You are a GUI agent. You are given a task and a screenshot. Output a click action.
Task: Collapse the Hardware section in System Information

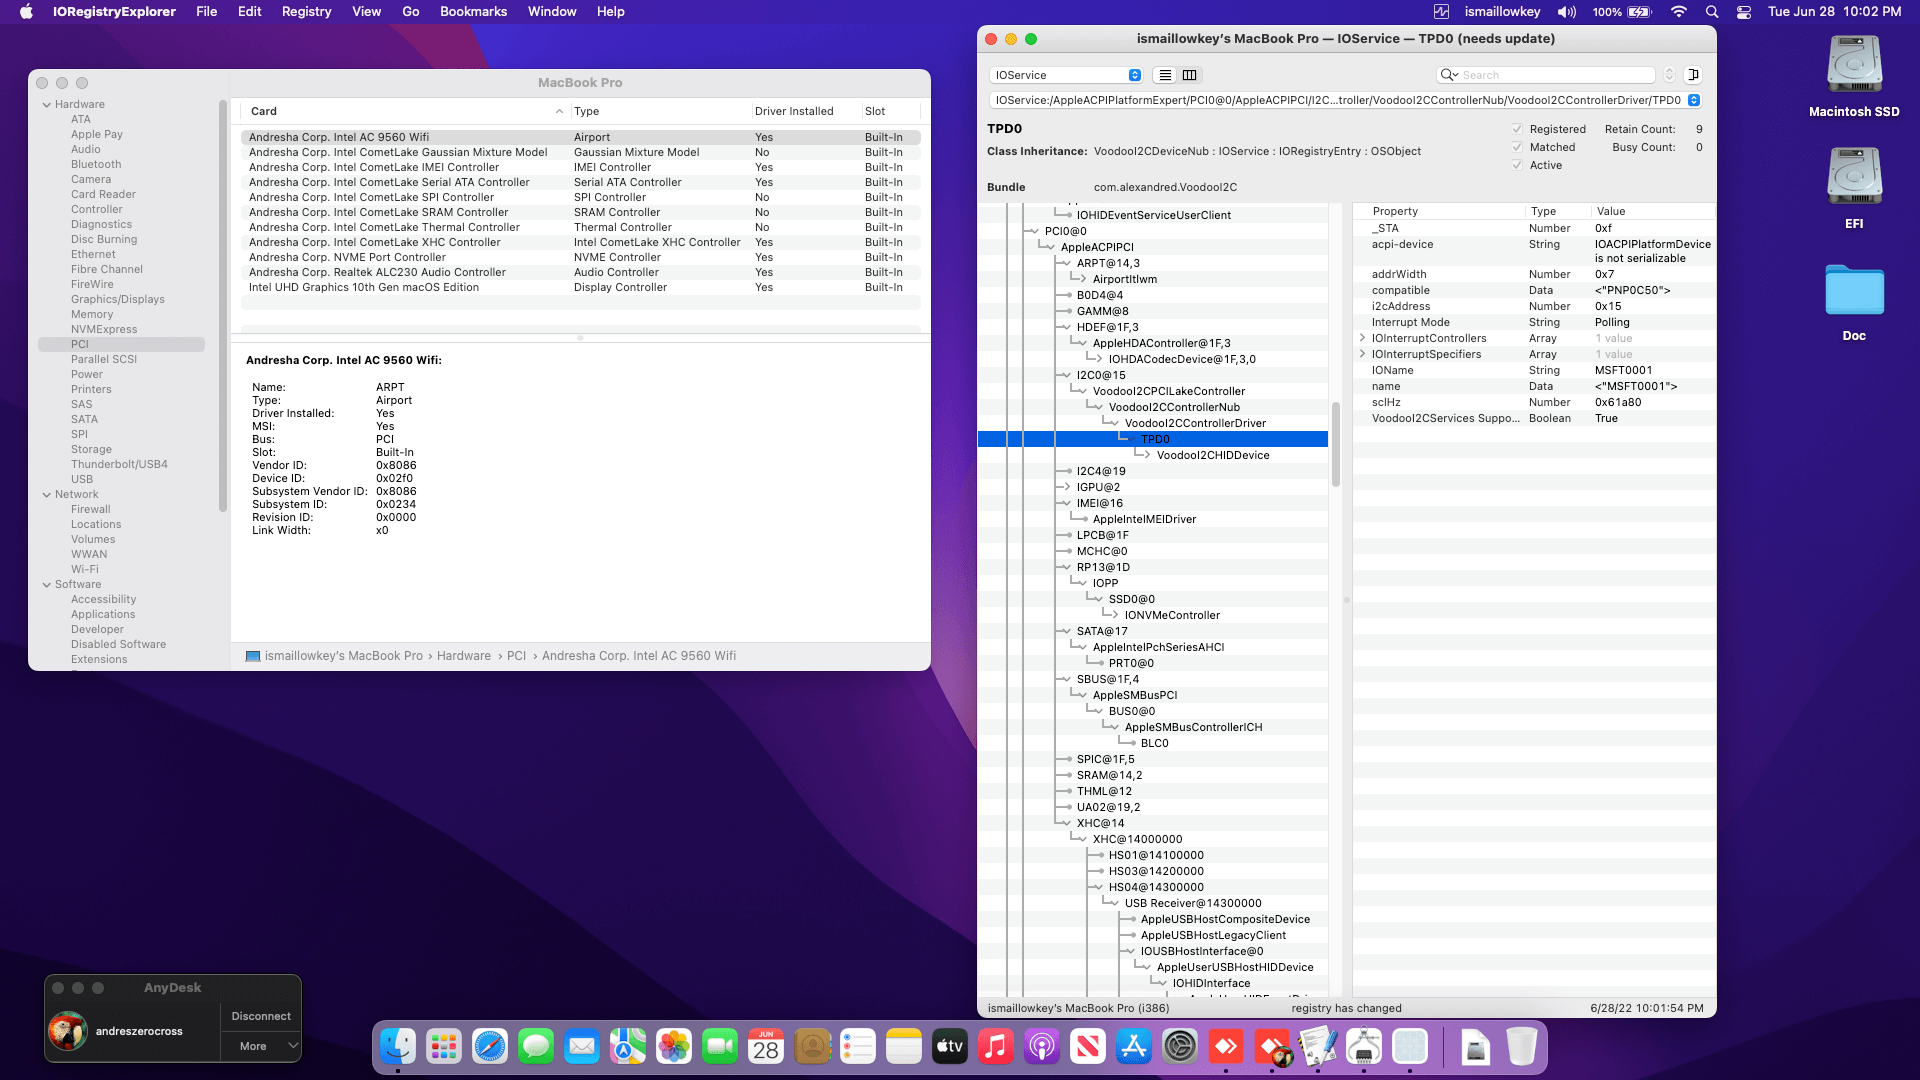(x=47, y=104)
